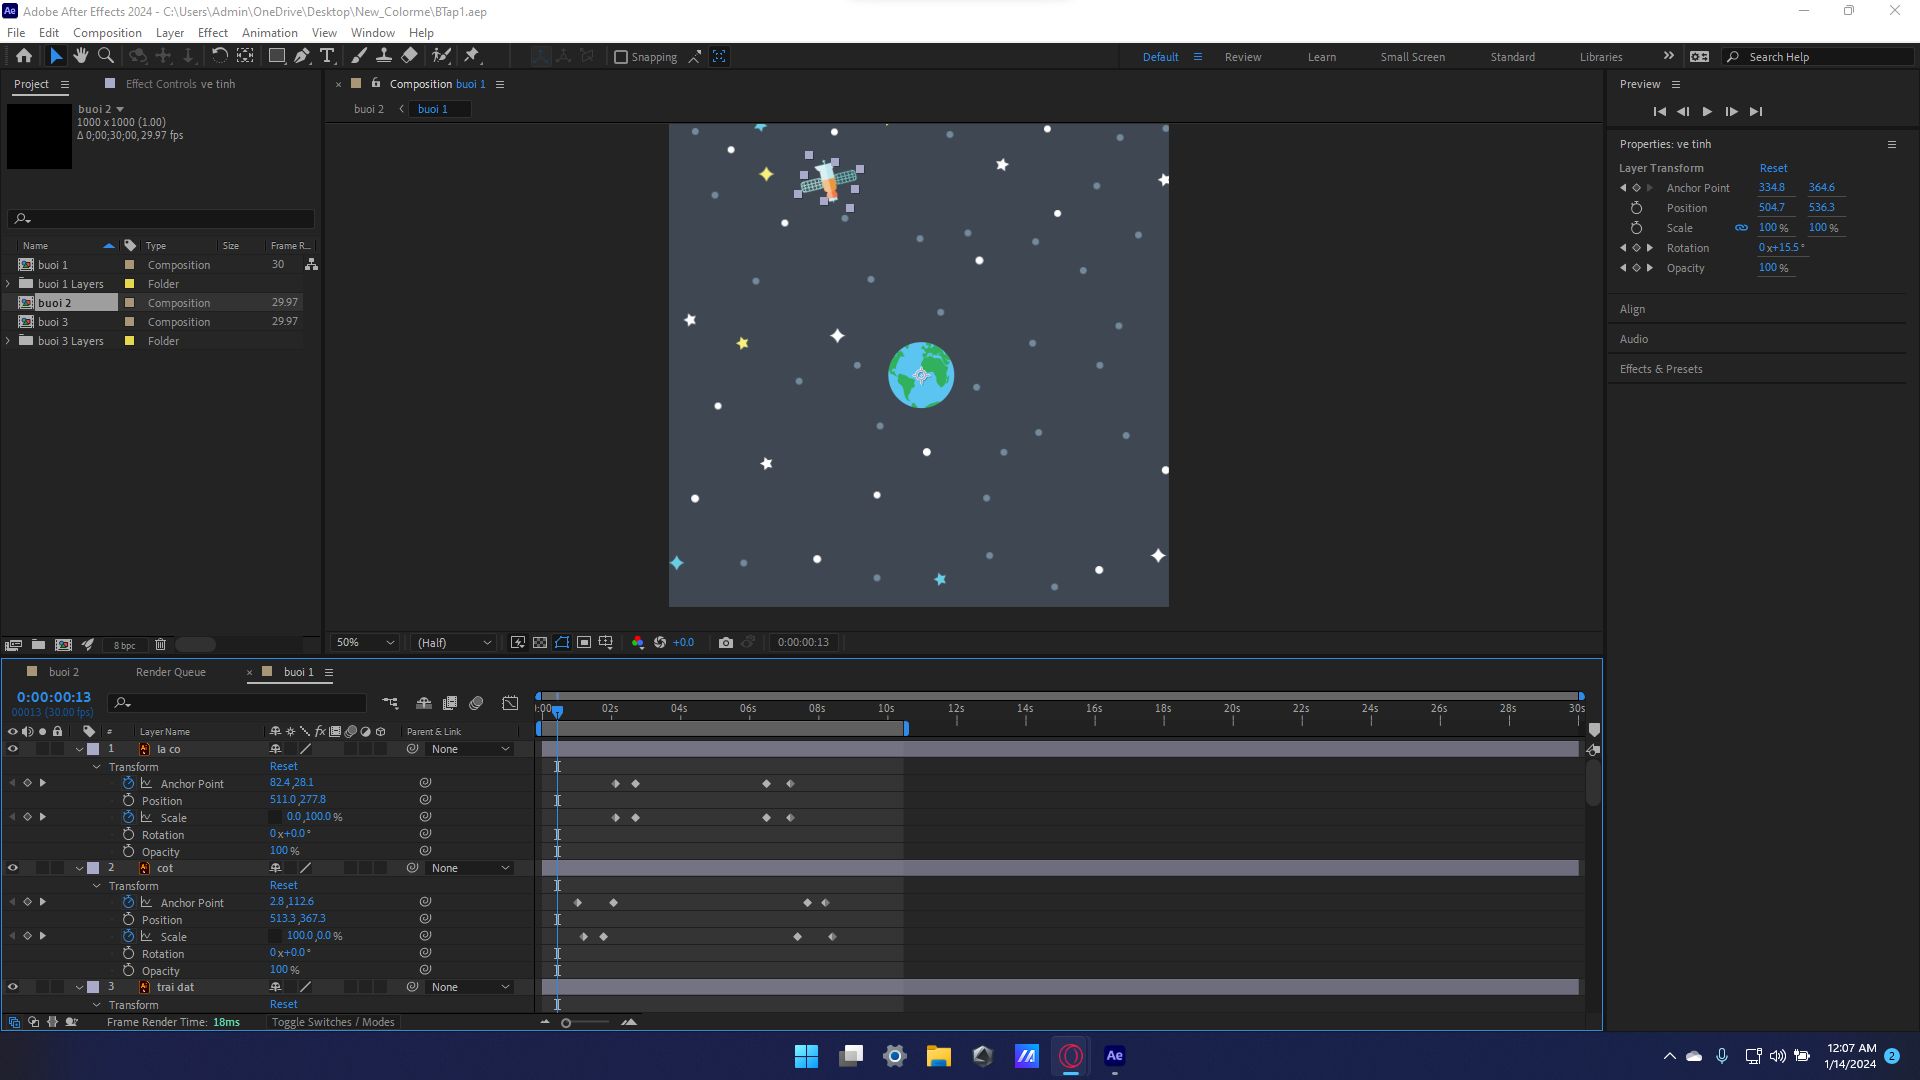Switch to Render Queue tab
This screenshot has width=1920, height=1080.
(x=171, y=672)
